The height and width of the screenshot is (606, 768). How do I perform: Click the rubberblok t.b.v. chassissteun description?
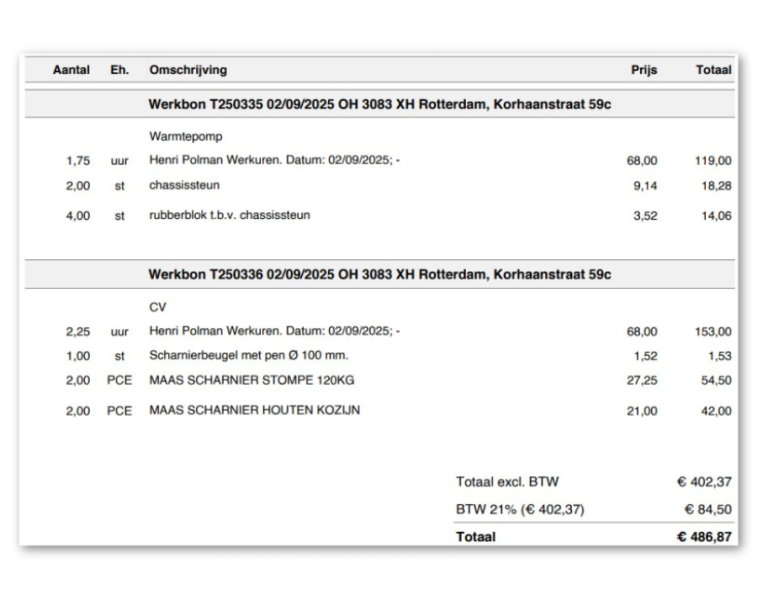click(229, 214)
